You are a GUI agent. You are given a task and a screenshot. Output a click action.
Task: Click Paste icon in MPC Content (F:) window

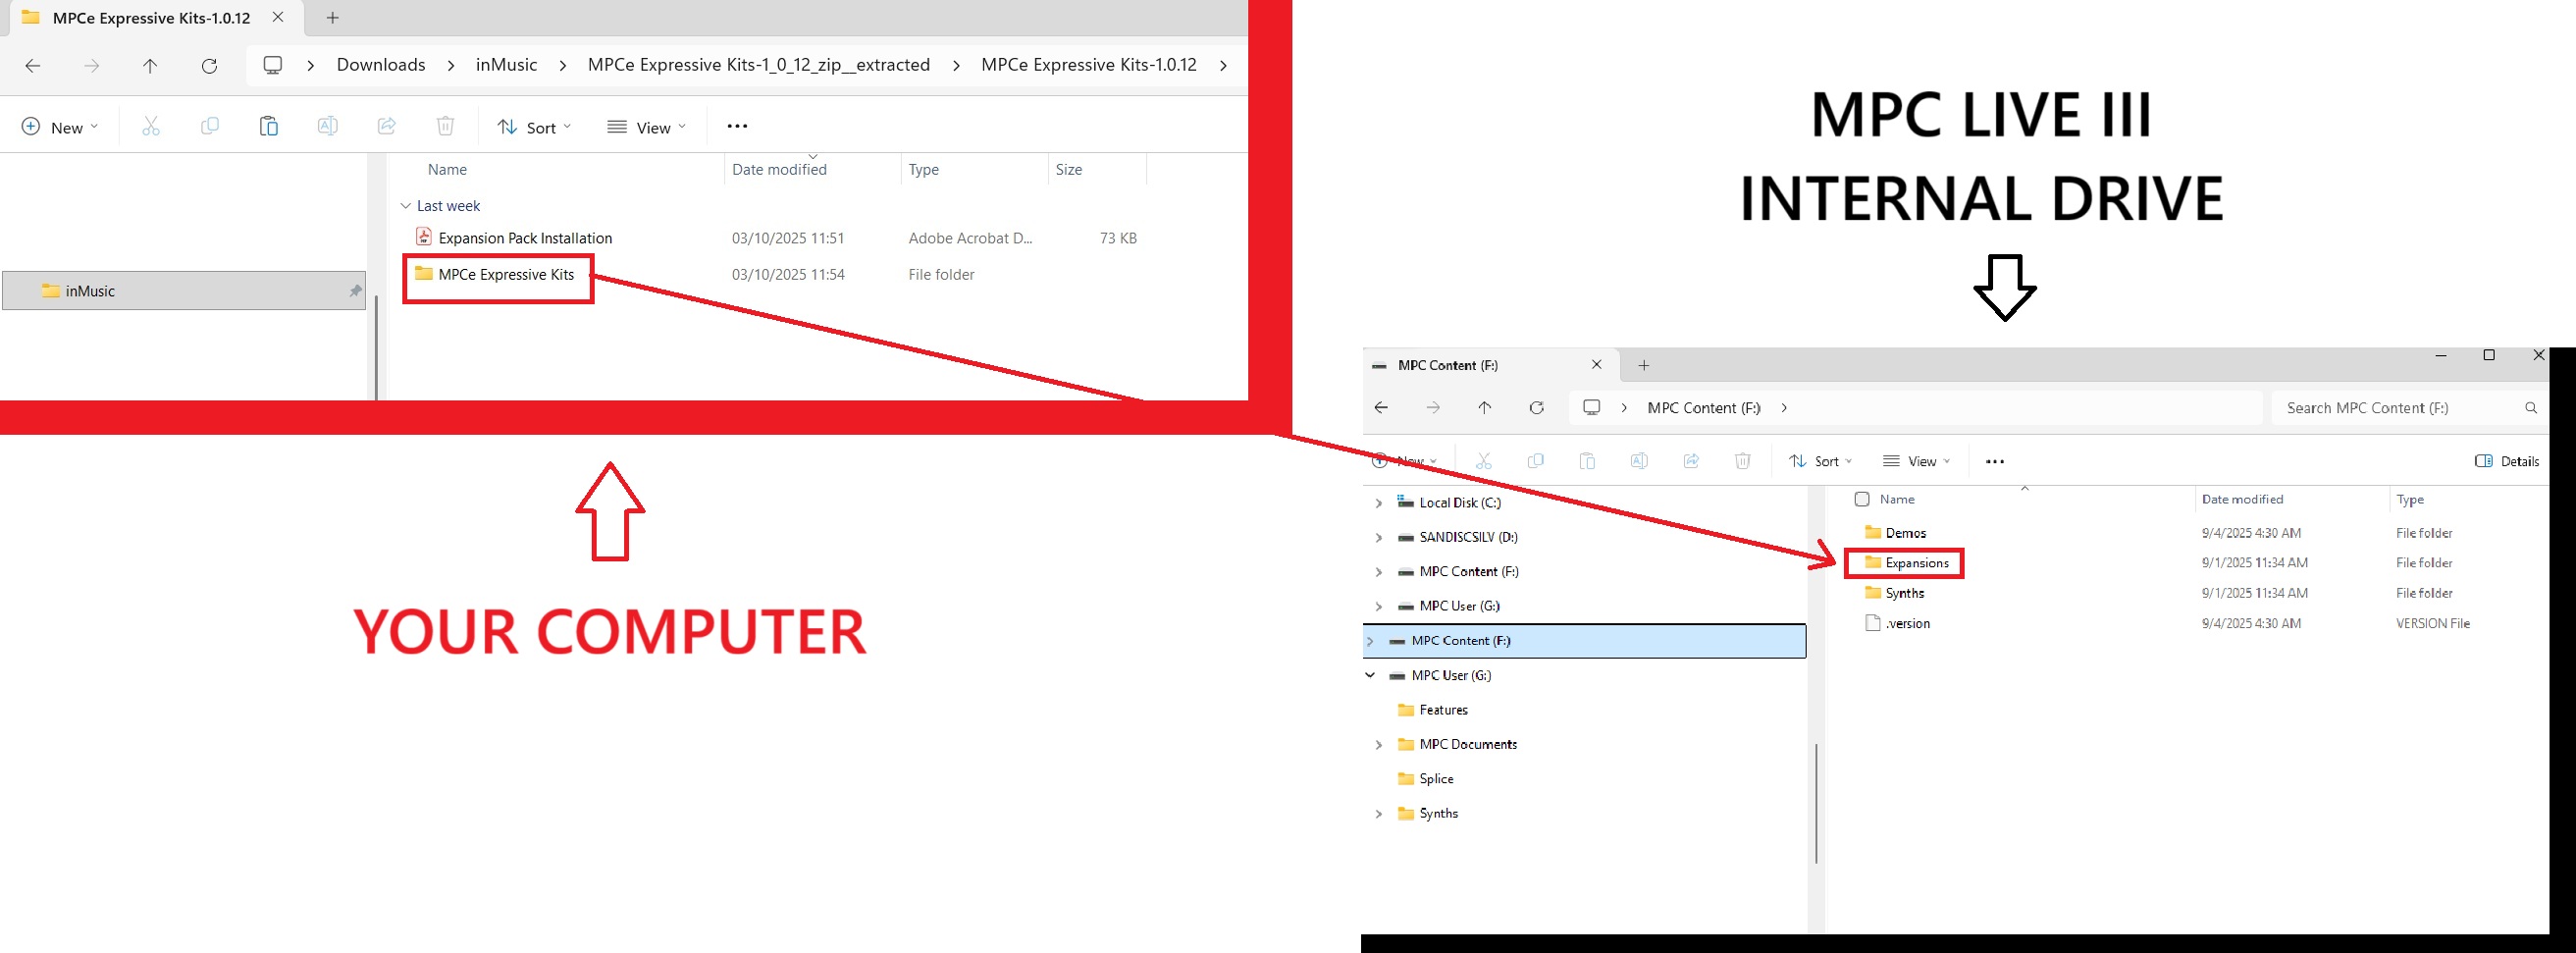coord(1587,461)
